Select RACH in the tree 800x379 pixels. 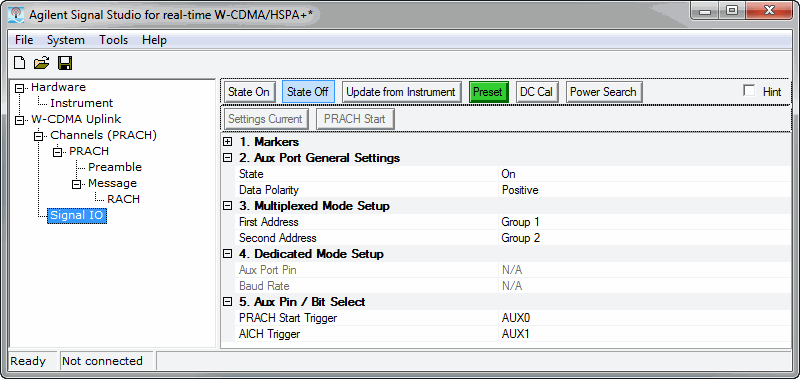[123, 199]
